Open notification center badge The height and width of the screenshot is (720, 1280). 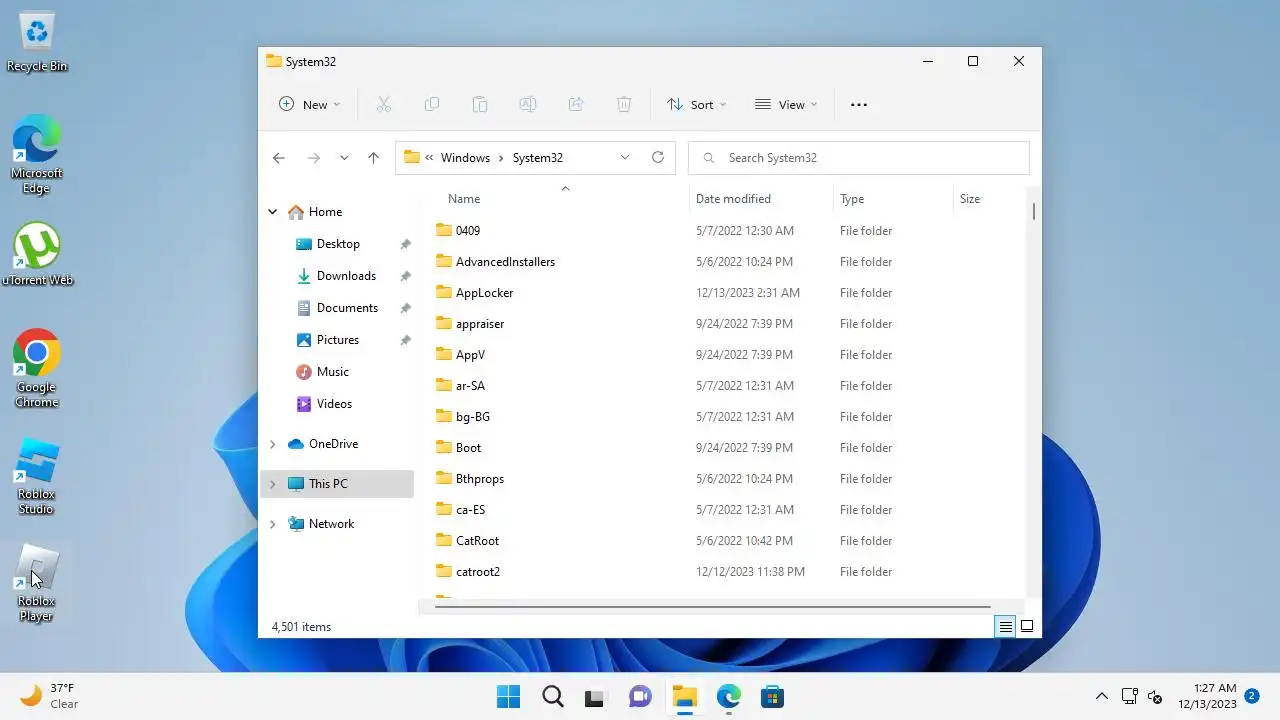click(1251, 695)
